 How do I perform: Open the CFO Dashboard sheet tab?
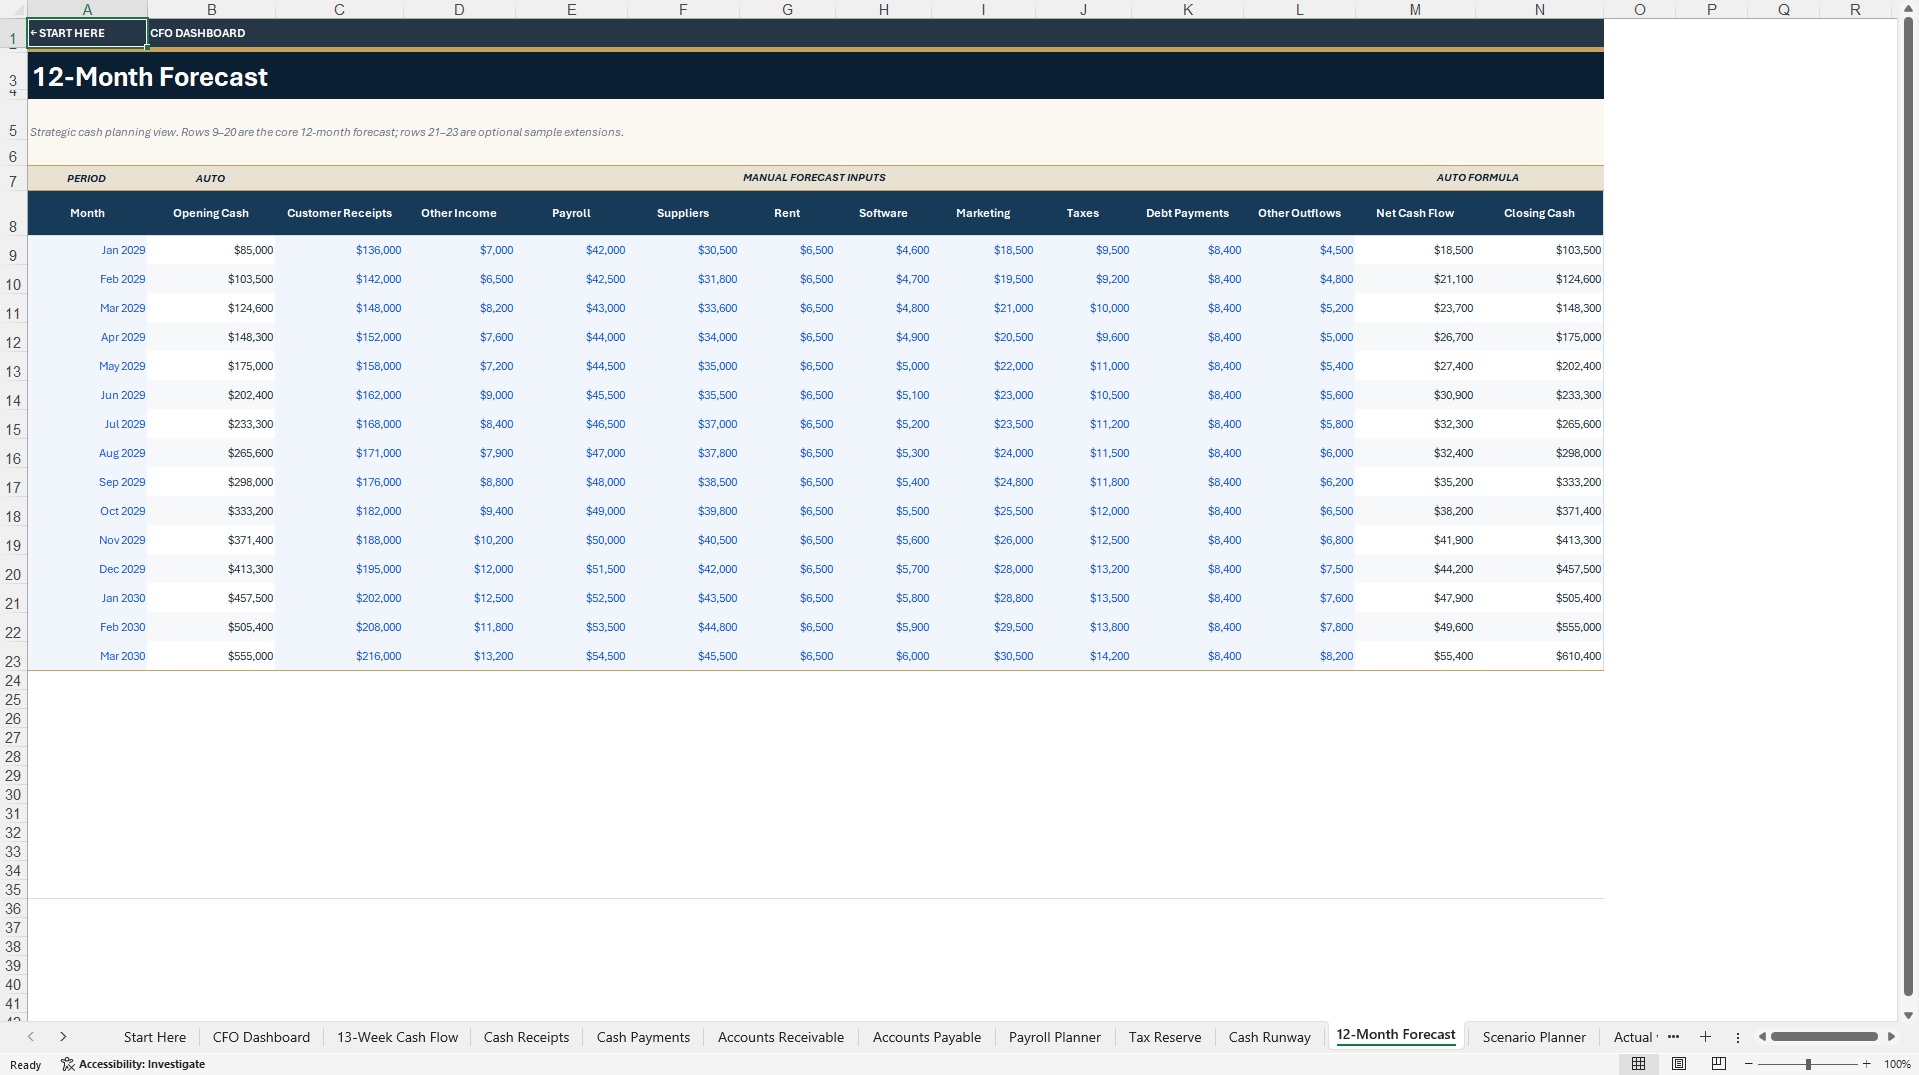261,1037
